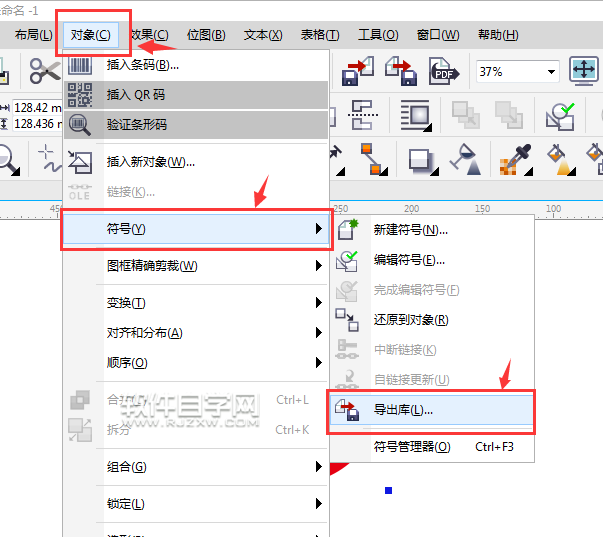Select the interactive fill tool
This screenshot has height=537, width=603.
tap(561, 160)
